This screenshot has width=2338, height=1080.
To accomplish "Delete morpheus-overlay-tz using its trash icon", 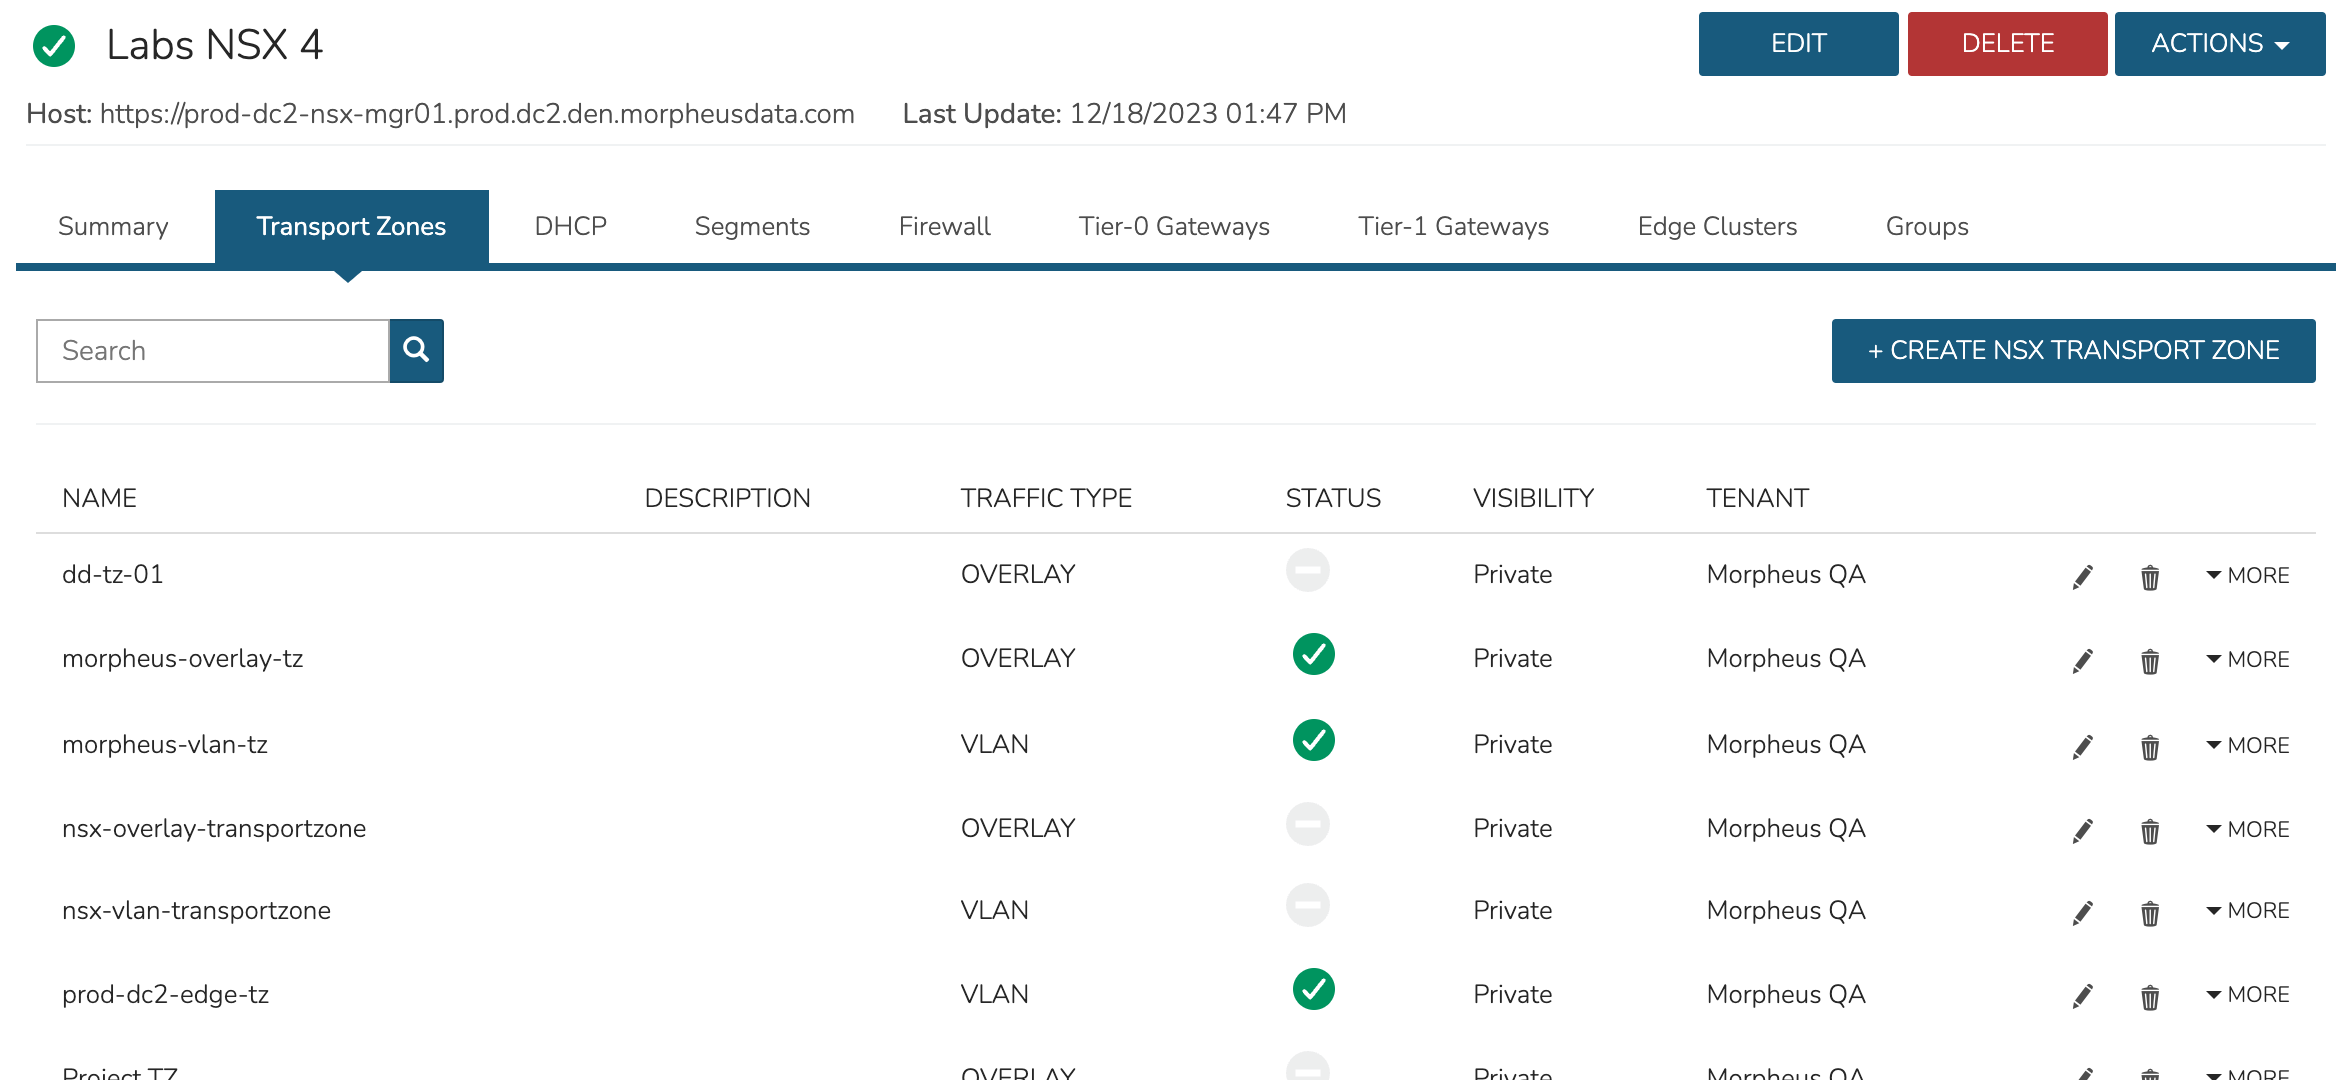I will (x=2149, y=661).
